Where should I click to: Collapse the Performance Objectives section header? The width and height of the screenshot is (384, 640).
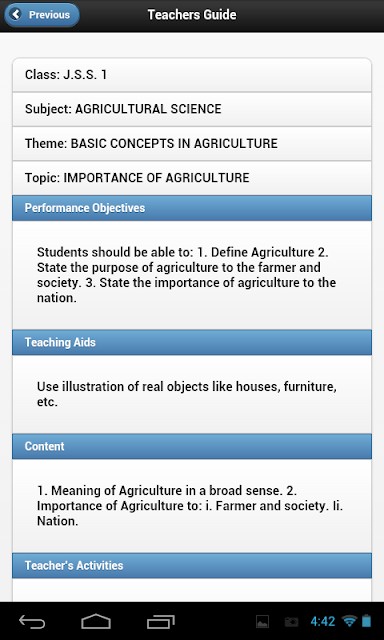point(192,208)
